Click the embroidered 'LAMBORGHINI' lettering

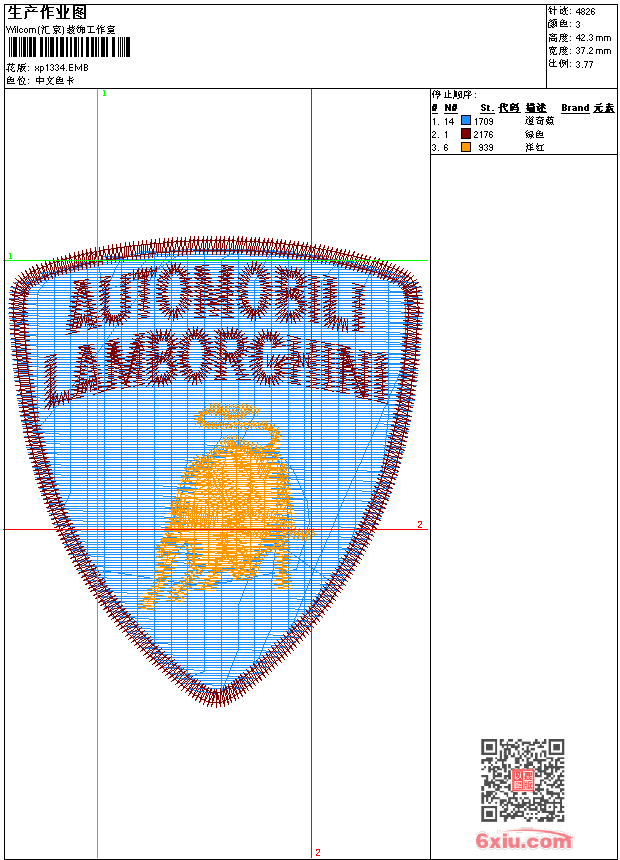point(217,366)
